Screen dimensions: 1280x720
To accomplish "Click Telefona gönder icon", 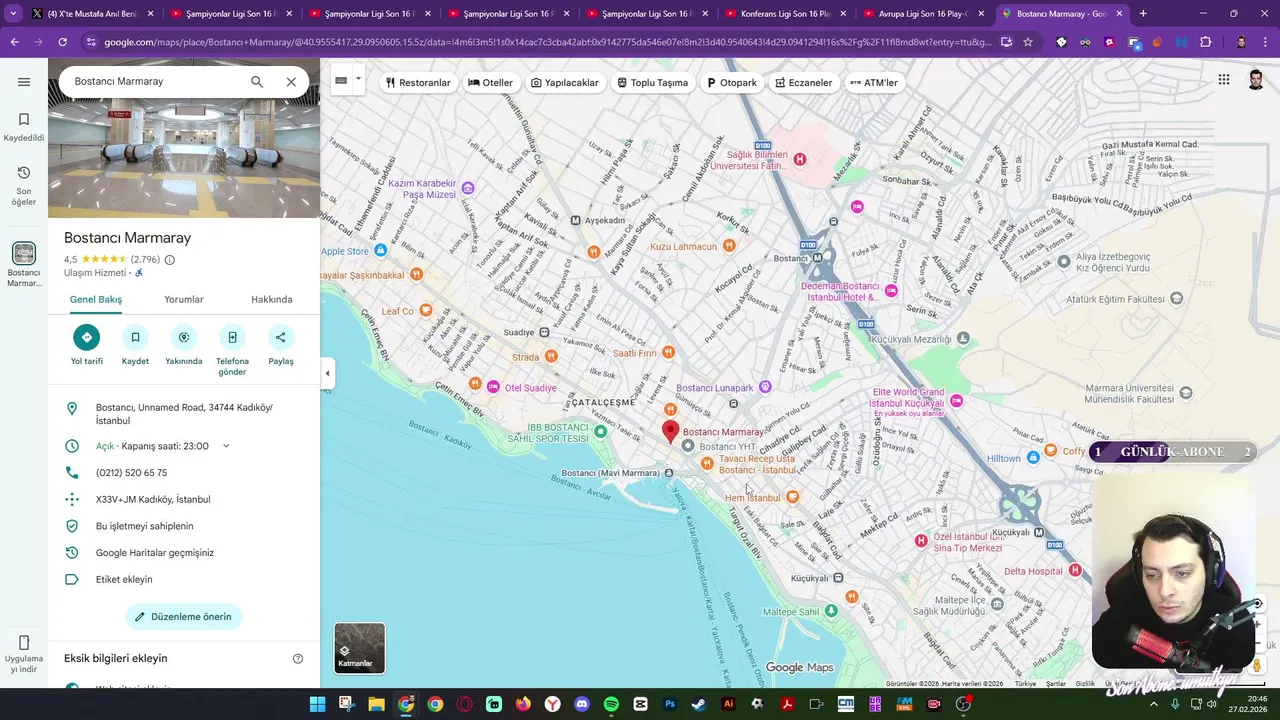I will pyautogui.click(x=232, y=337).
